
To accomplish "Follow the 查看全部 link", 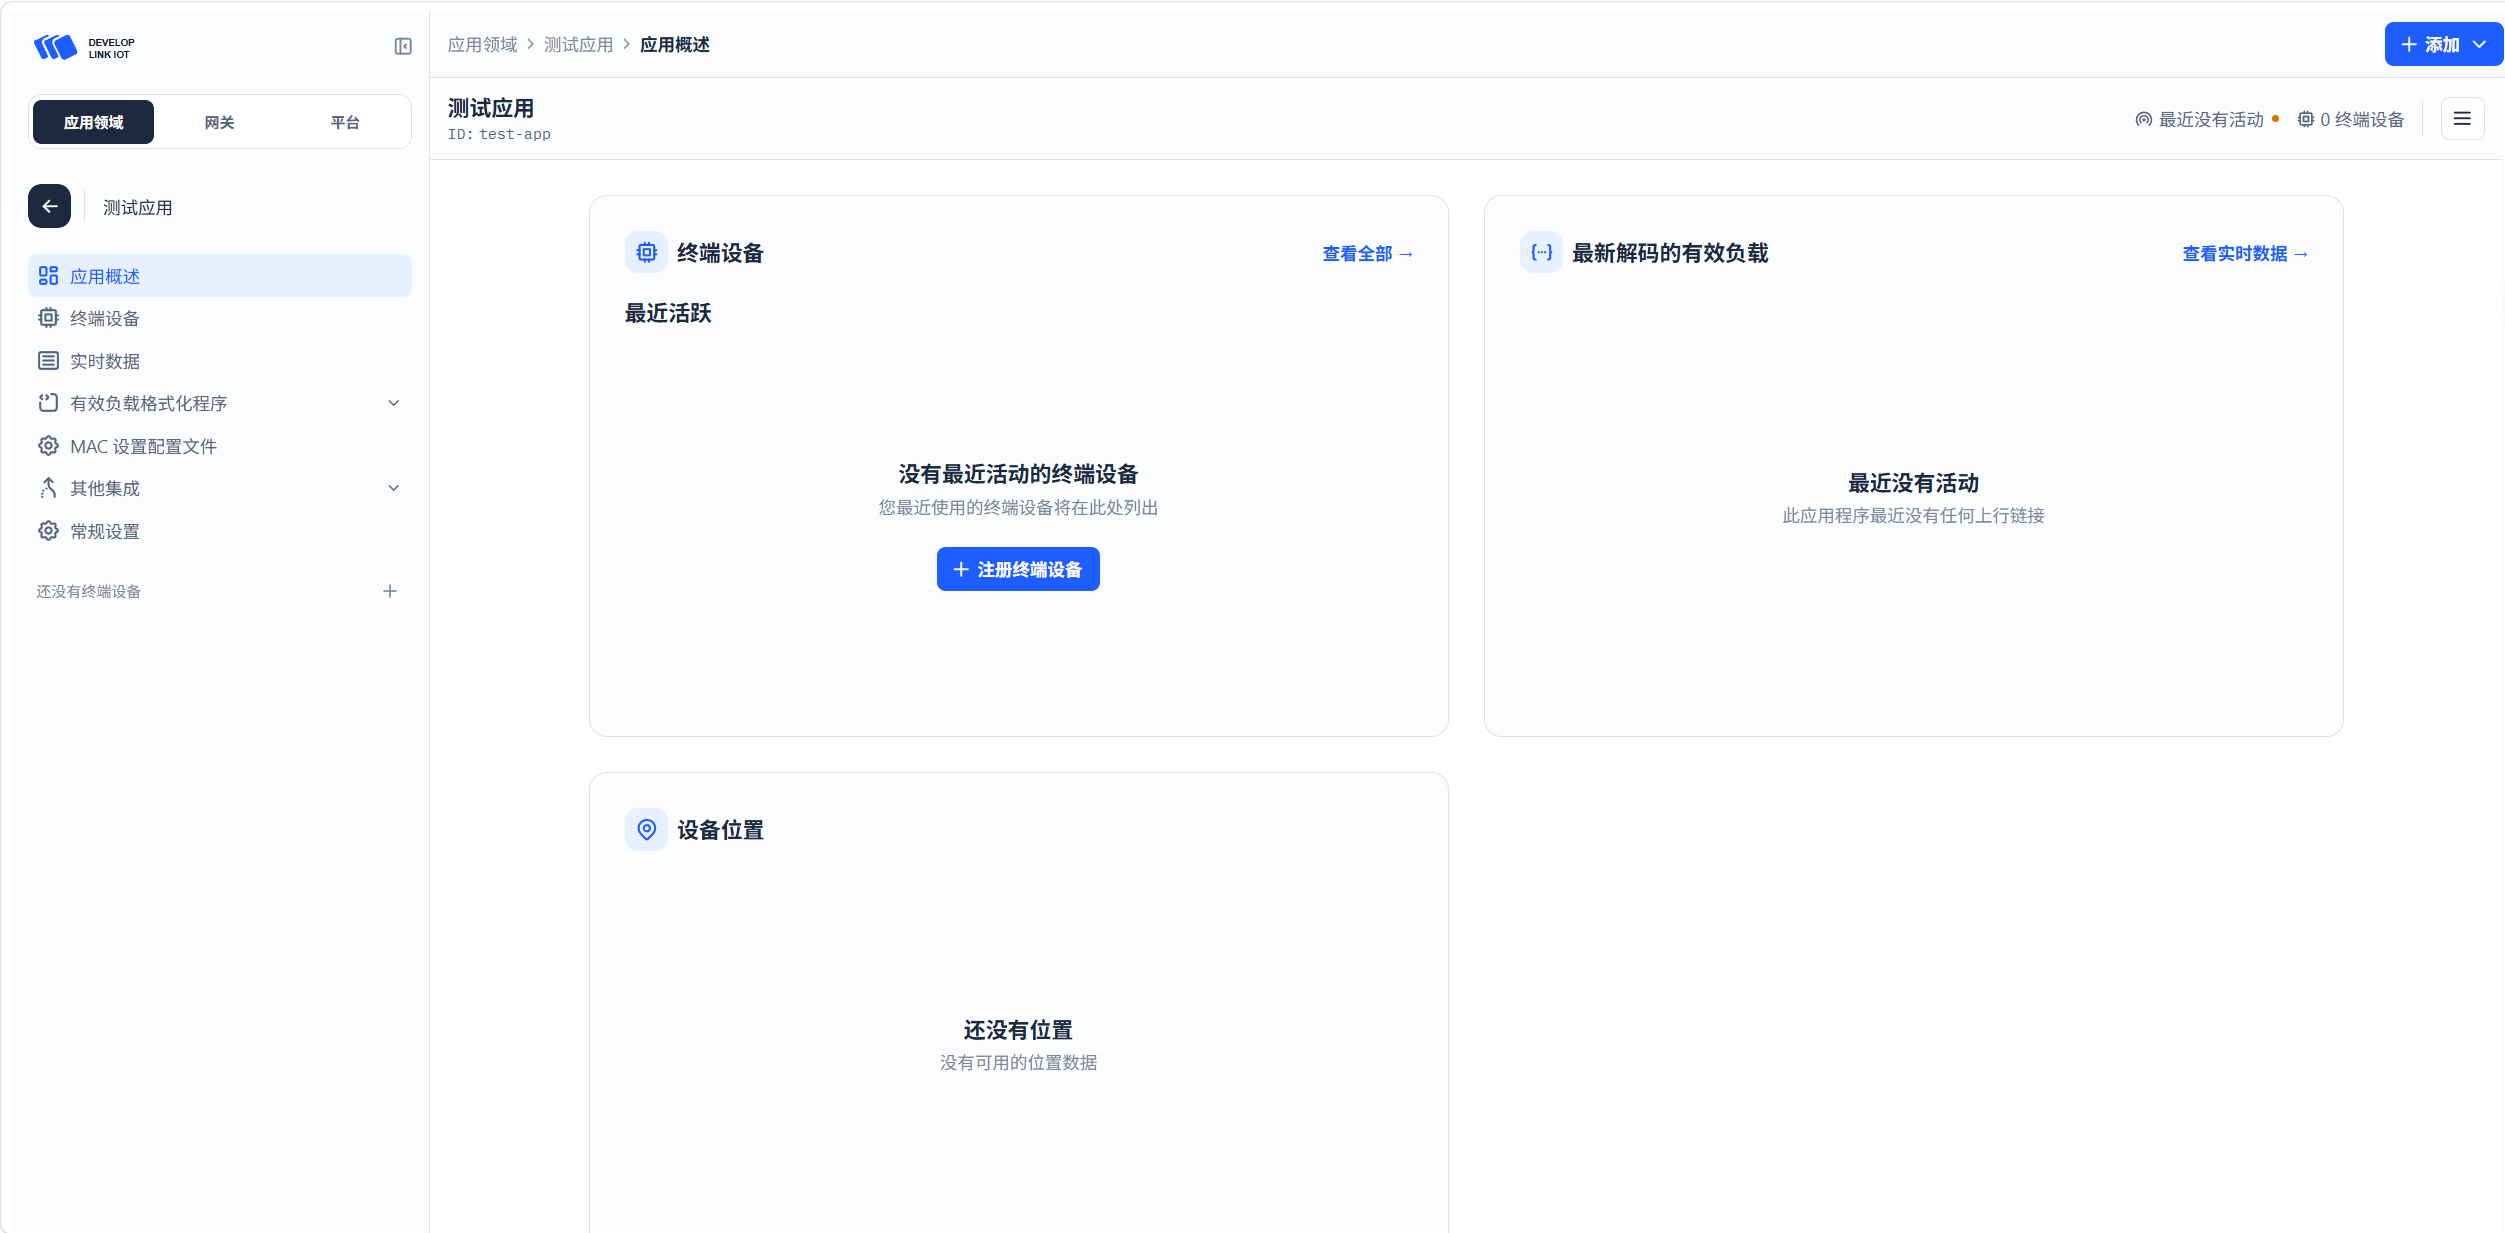I will 1368,254.
